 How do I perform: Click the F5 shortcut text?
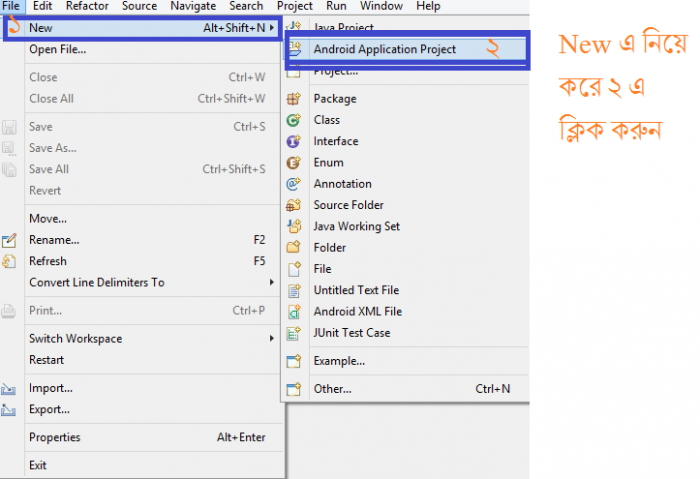coord(259,261)
